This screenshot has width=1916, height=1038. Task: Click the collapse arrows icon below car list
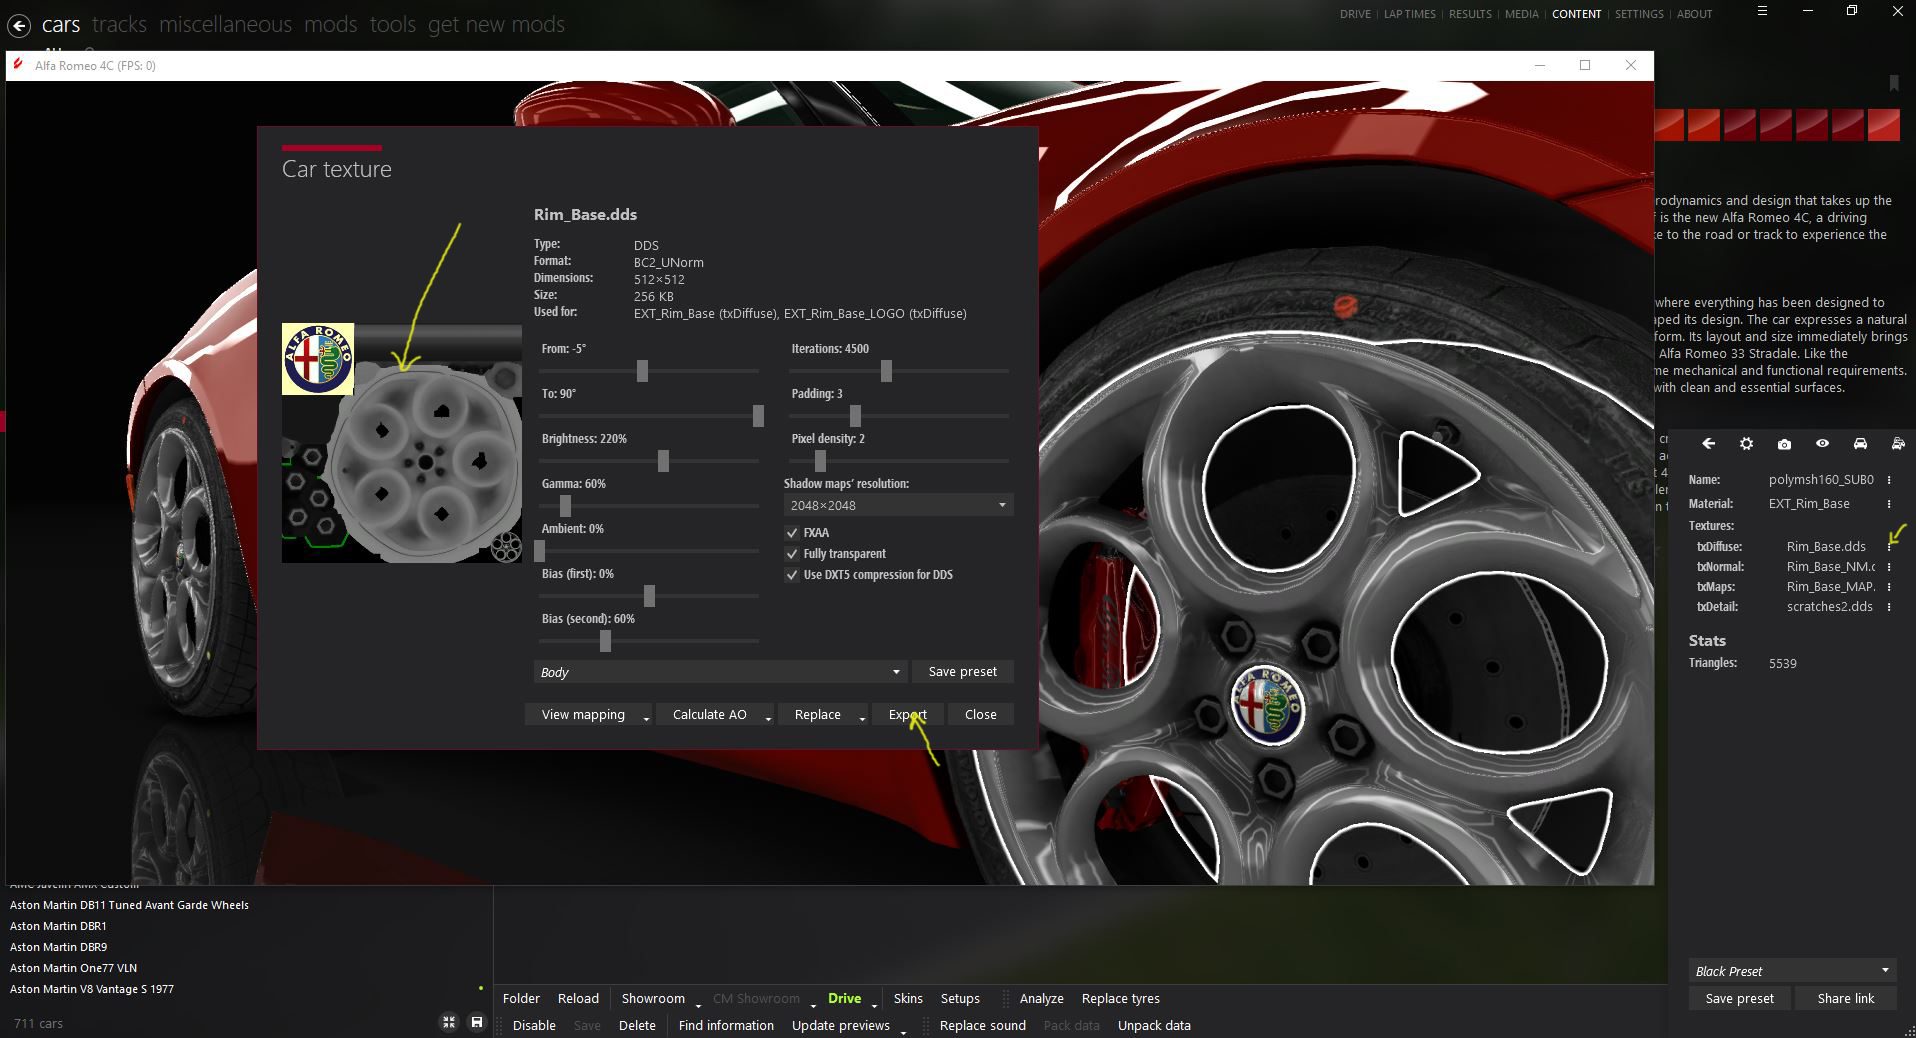[449, 1022]
